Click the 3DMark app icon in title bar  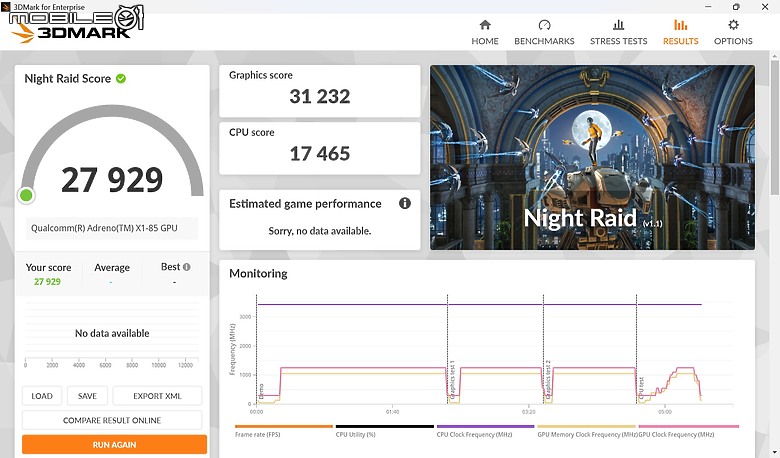click(x=5, y=6)
